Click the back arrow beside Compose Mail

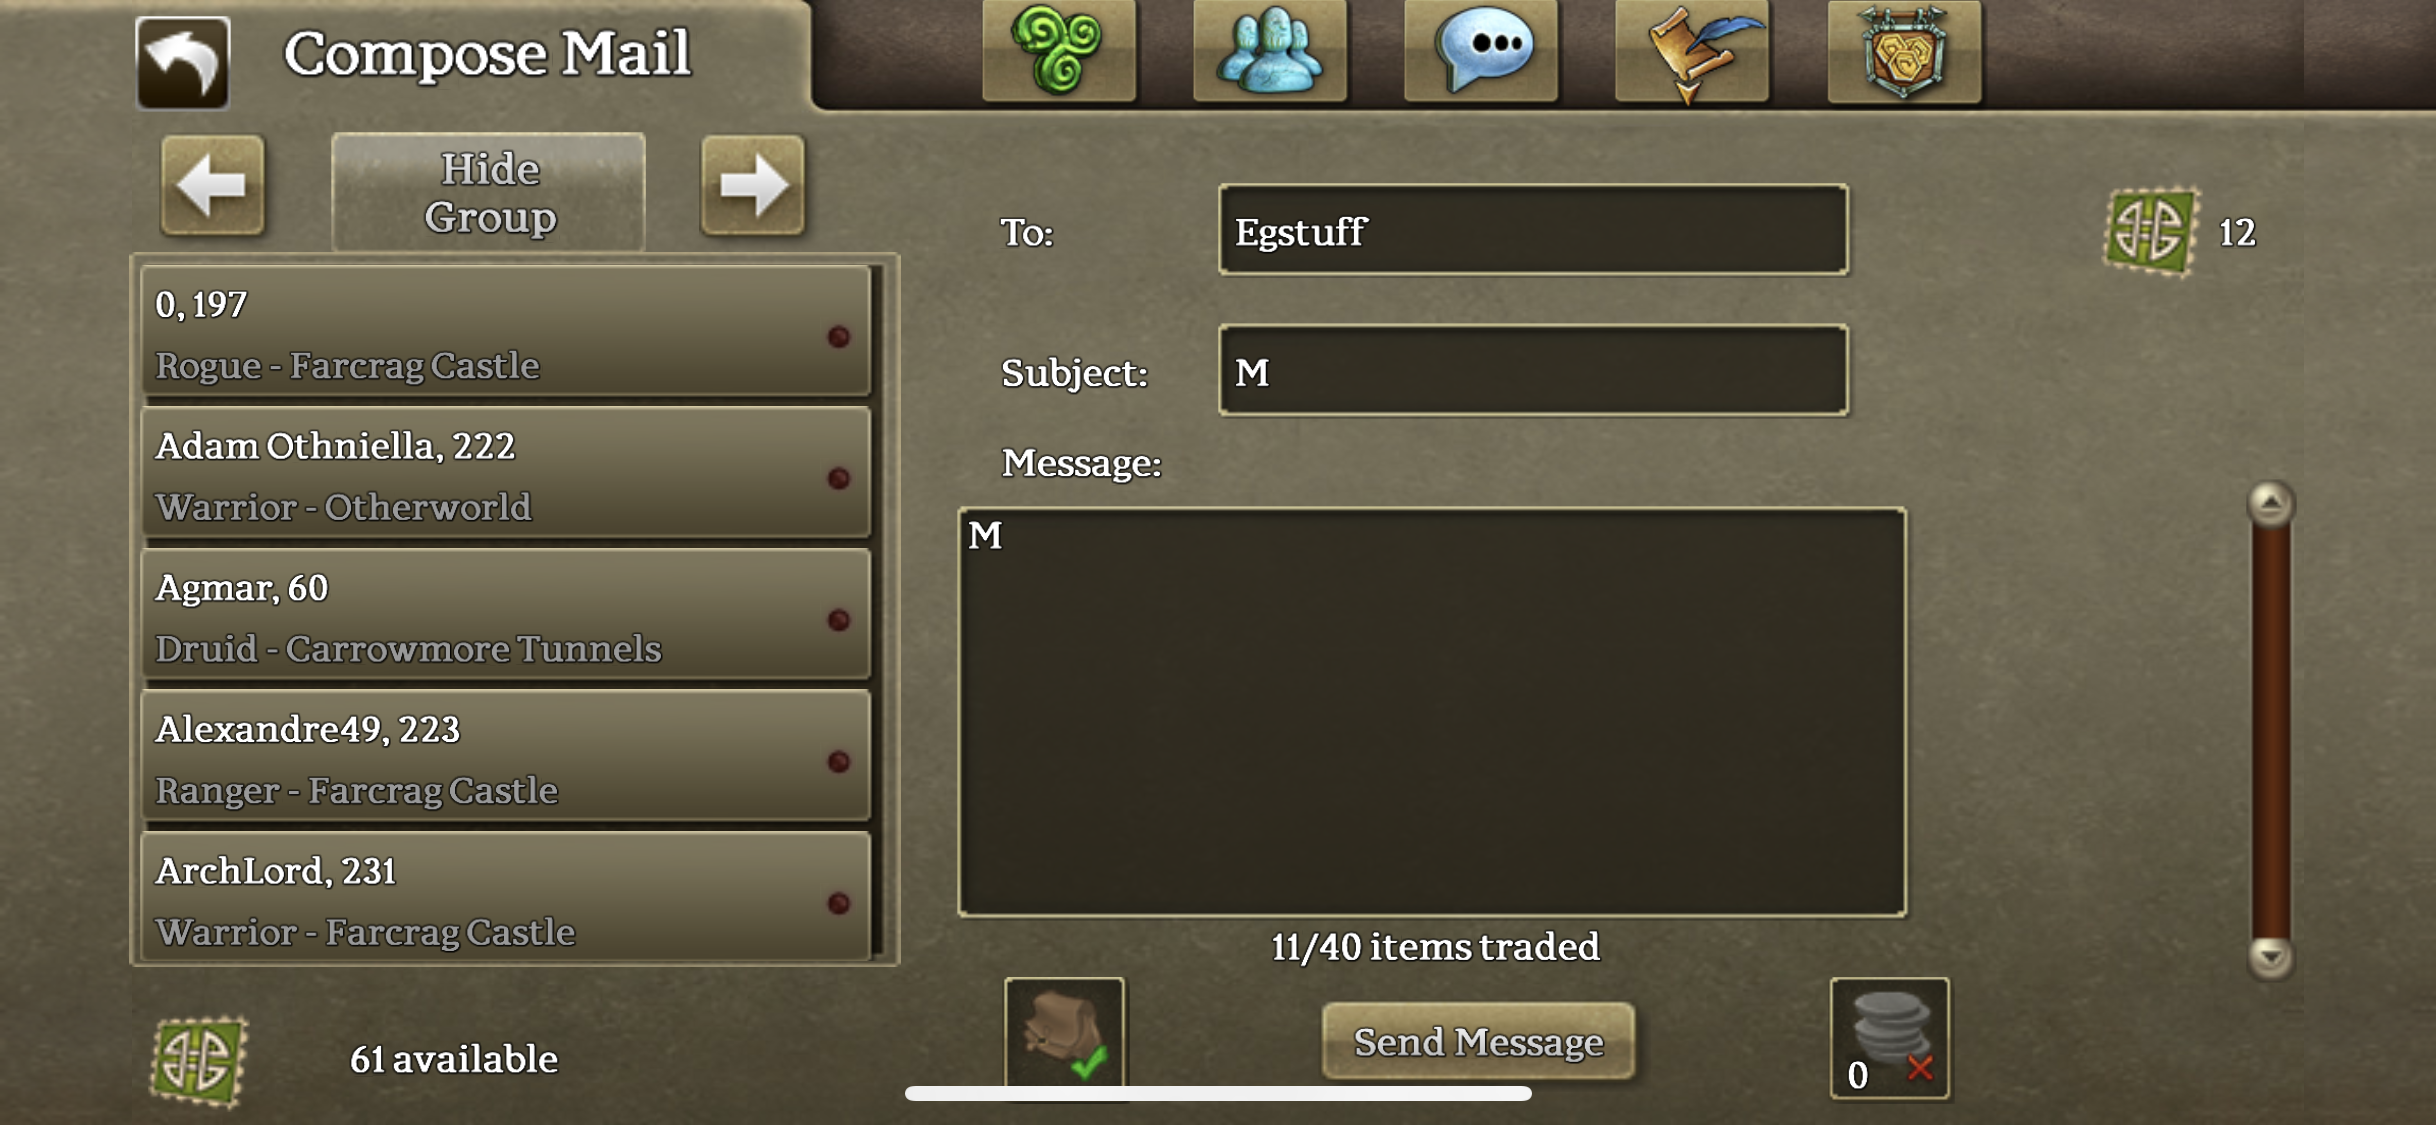click(182, 62)
